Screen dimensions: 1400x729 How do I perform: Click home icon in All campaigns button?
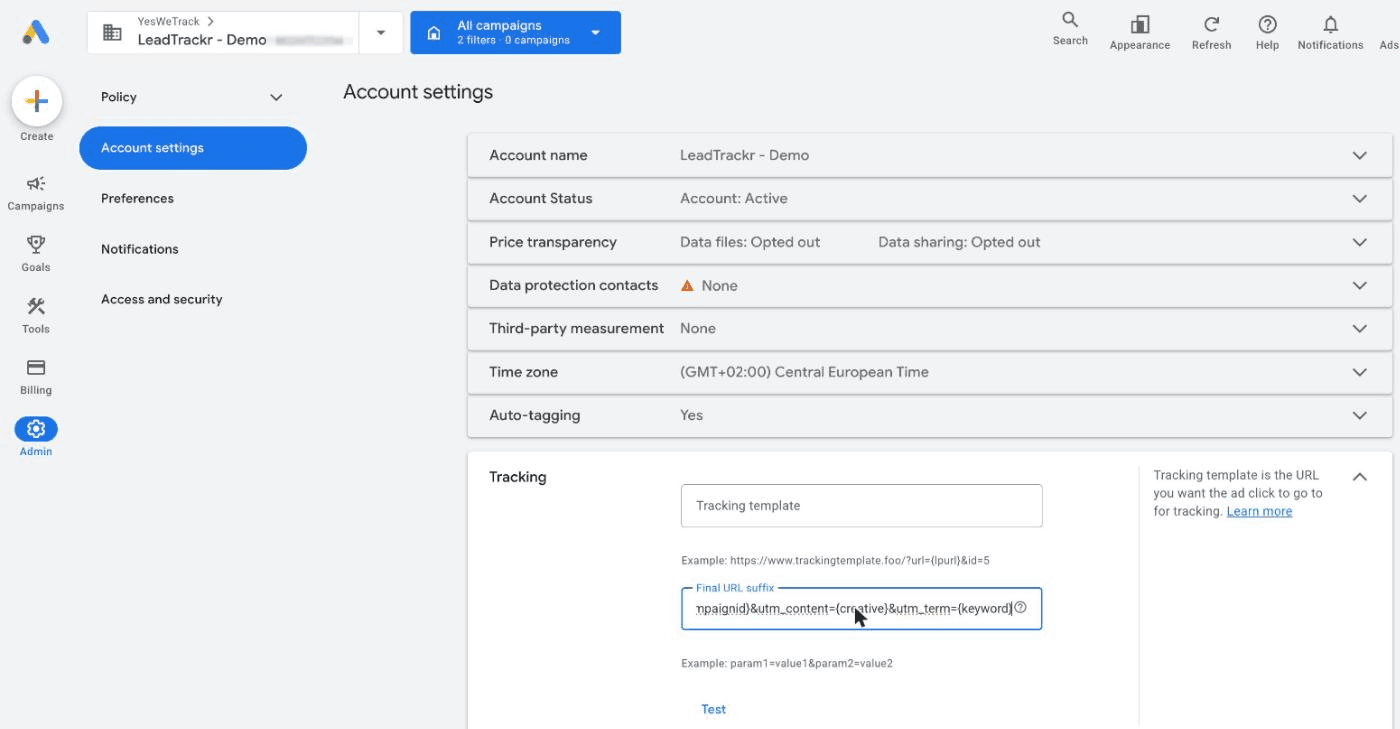pos(434,33)
